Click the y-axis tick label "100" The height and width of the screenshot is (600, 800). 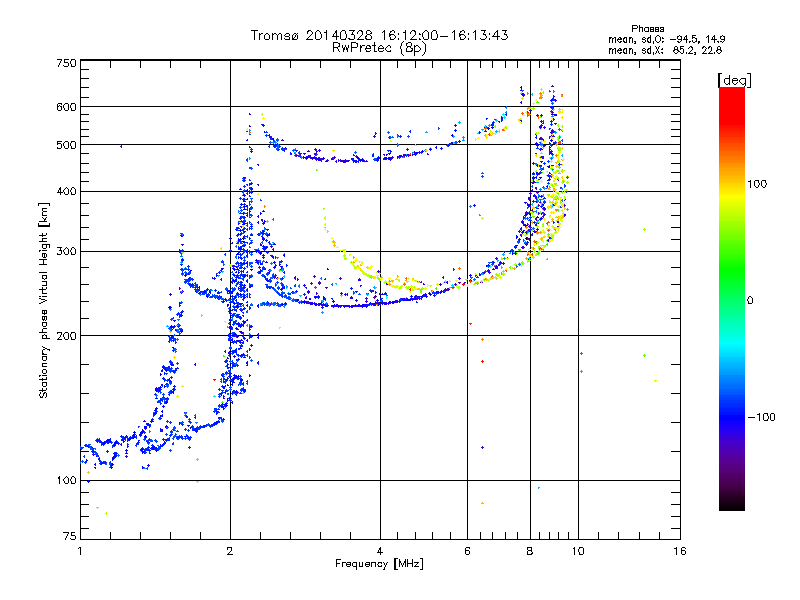[x=66, y=481]
